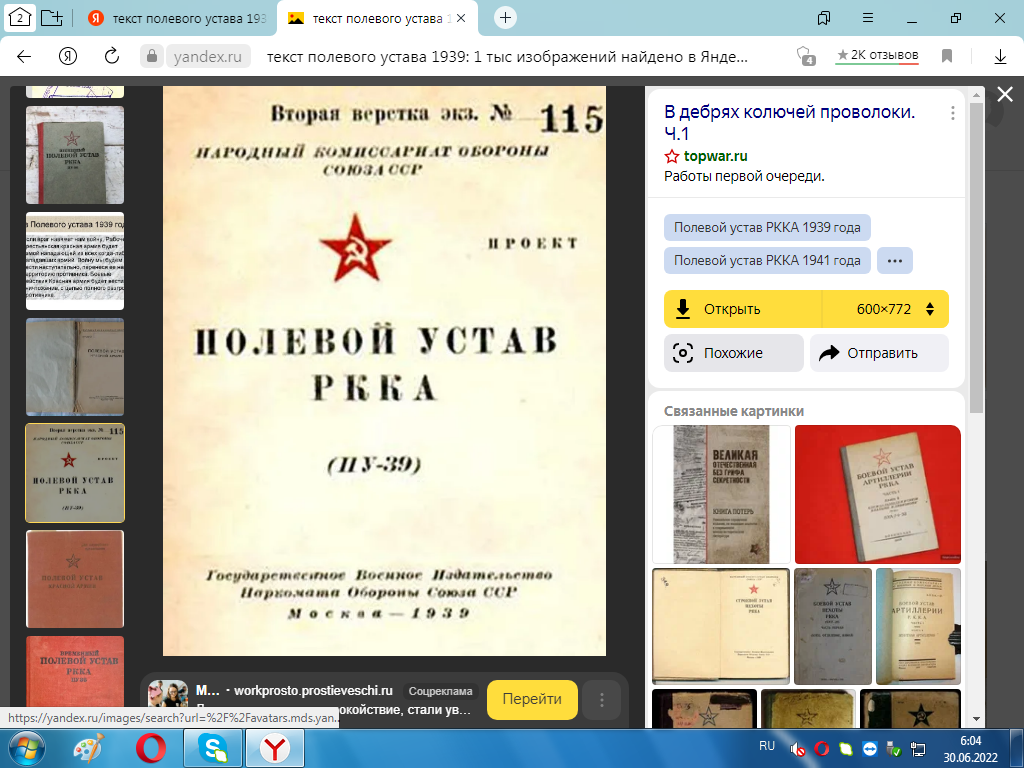Viewport: 1024px width, 768px height.
Task: Open related image of book on red background
Action: [x=878, y=494]
